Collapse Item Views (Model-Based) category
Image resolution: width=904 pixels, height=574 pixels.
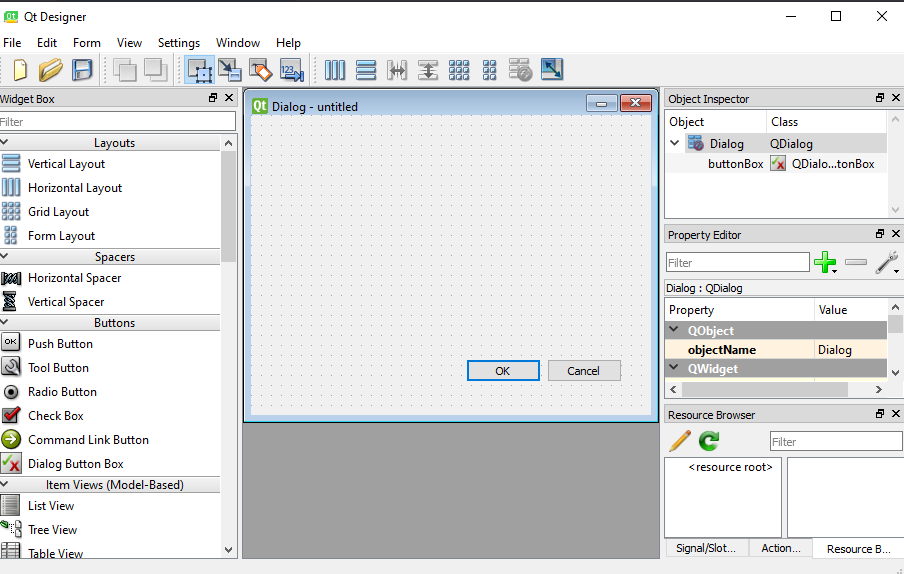(x=4, y=484)
